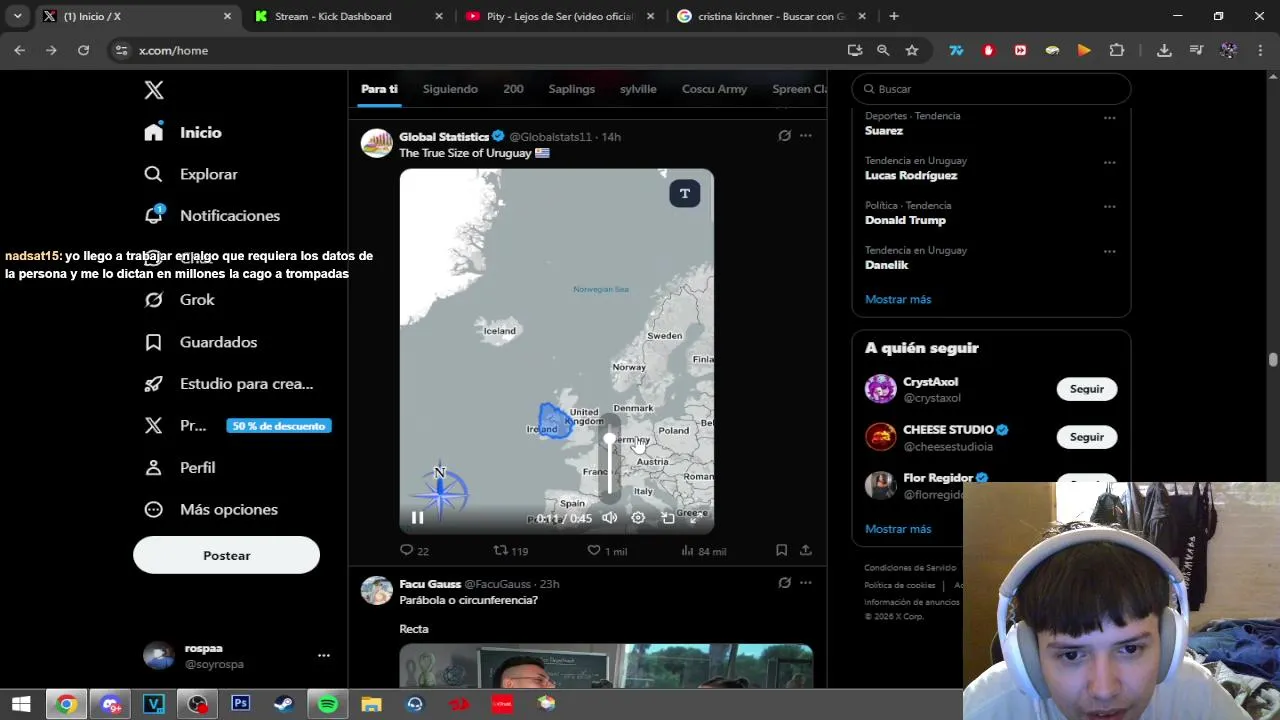Open options for the Danelik trend

1109,252
